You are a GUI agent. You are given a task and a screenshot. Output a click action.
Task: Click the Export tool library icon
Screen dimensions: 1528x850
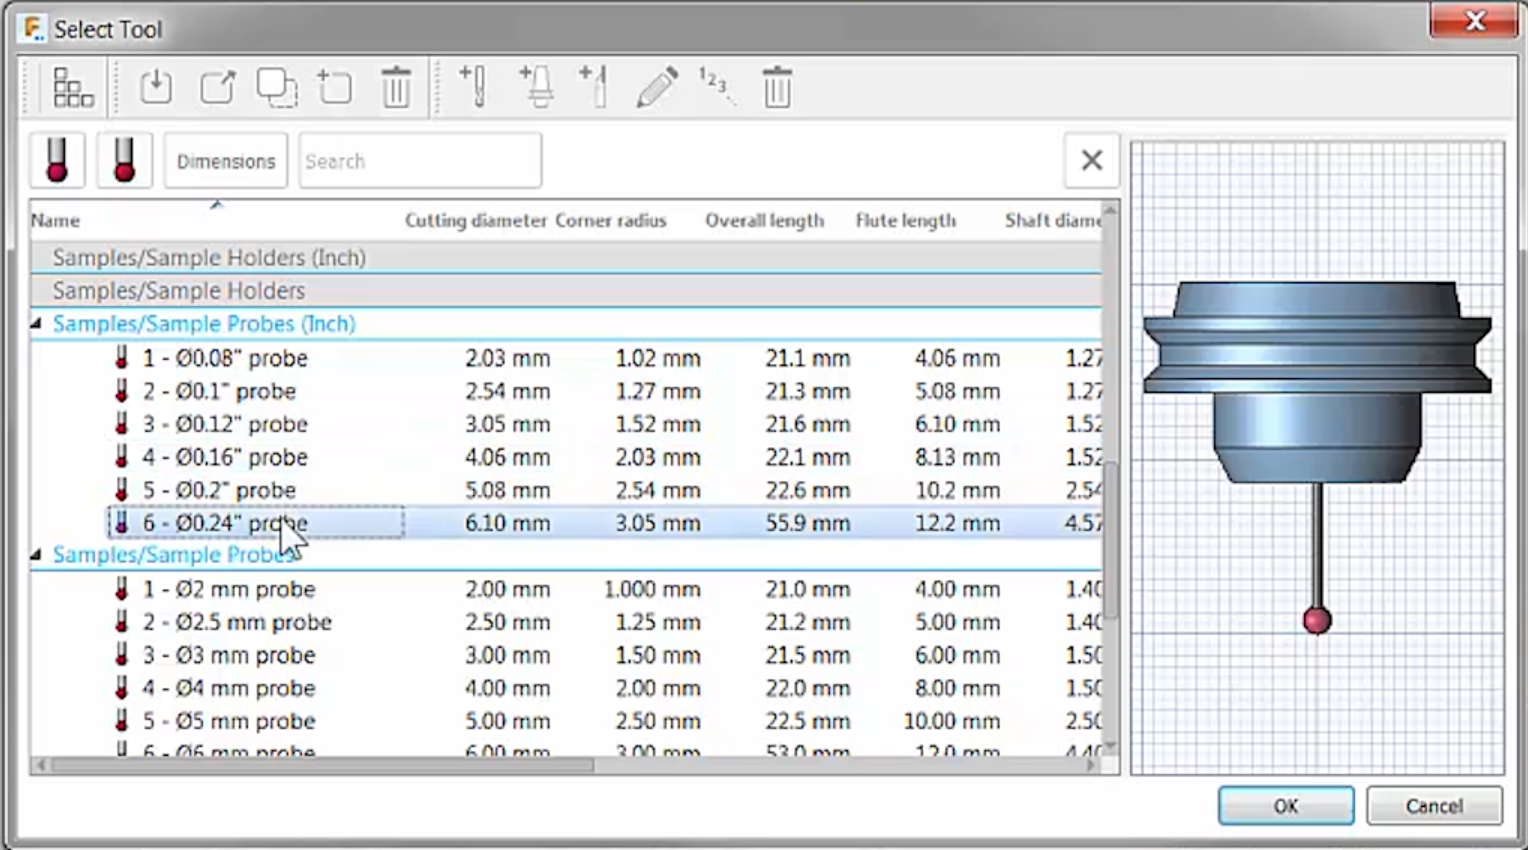coord(217,88)
